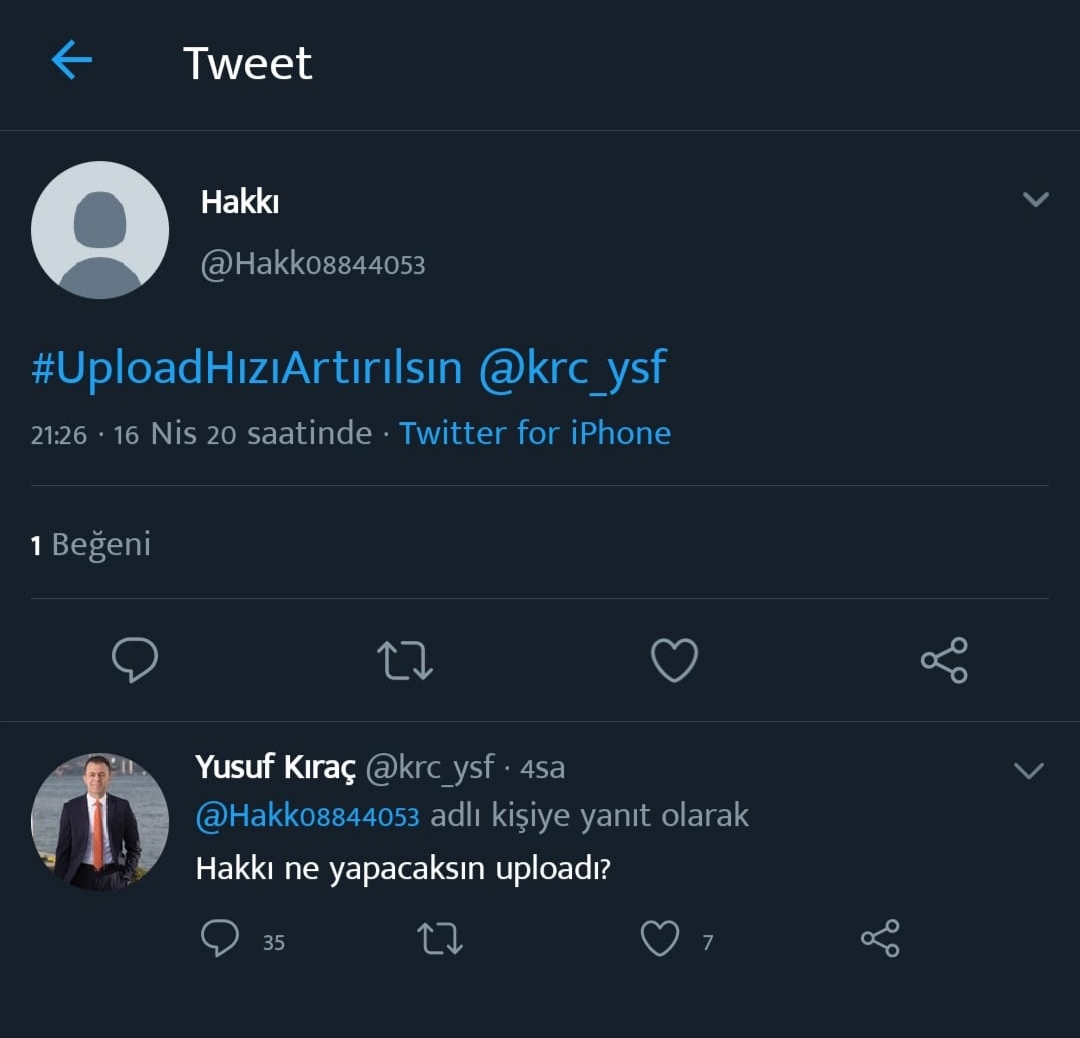The height and width of the screenshot is (1038, 1080).
Task: Like Hakkı's main tweet
Action: point(674,660)
